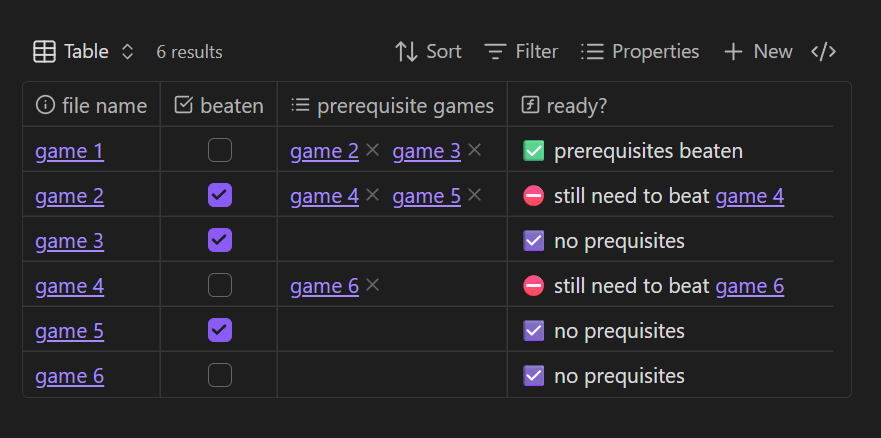Remove game 5 from game 2 prerequisites
The image size is (881, 438).
[474, 195]
